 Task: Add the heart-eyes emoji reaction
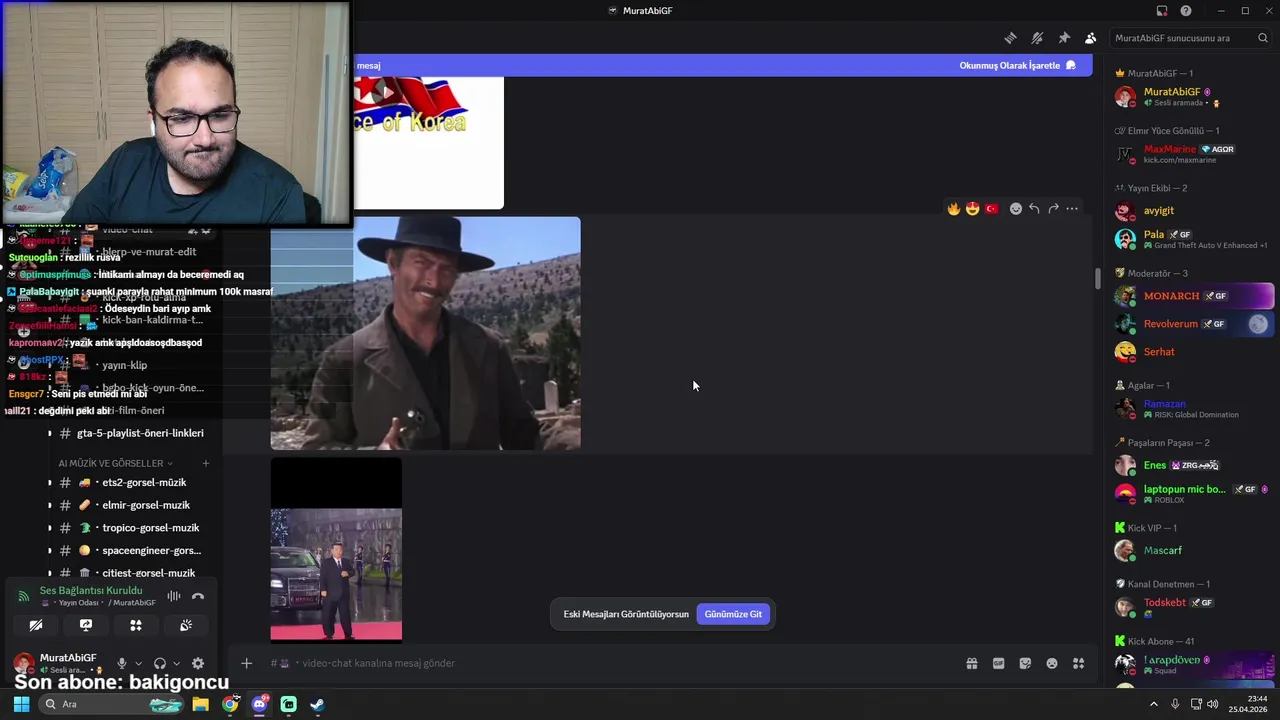pos(973,209)
